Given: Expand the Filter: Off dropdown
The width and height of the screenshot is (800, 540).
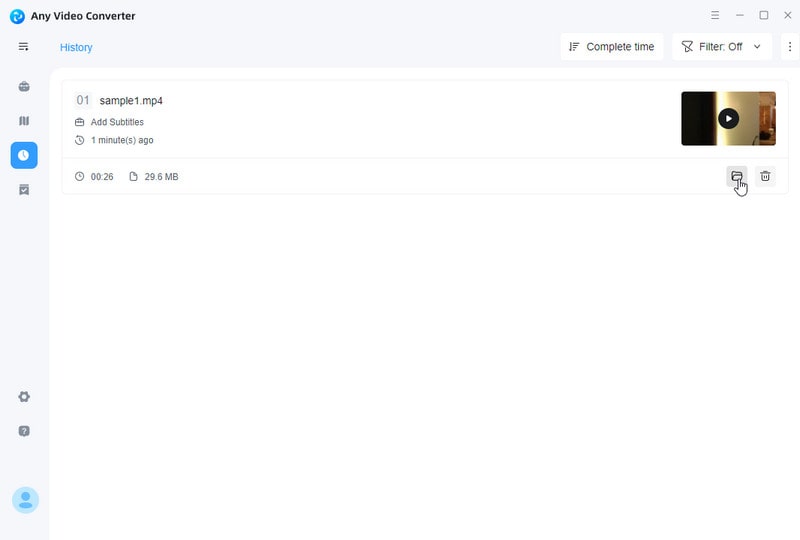Looking at the screenshot, I should 721,47.
